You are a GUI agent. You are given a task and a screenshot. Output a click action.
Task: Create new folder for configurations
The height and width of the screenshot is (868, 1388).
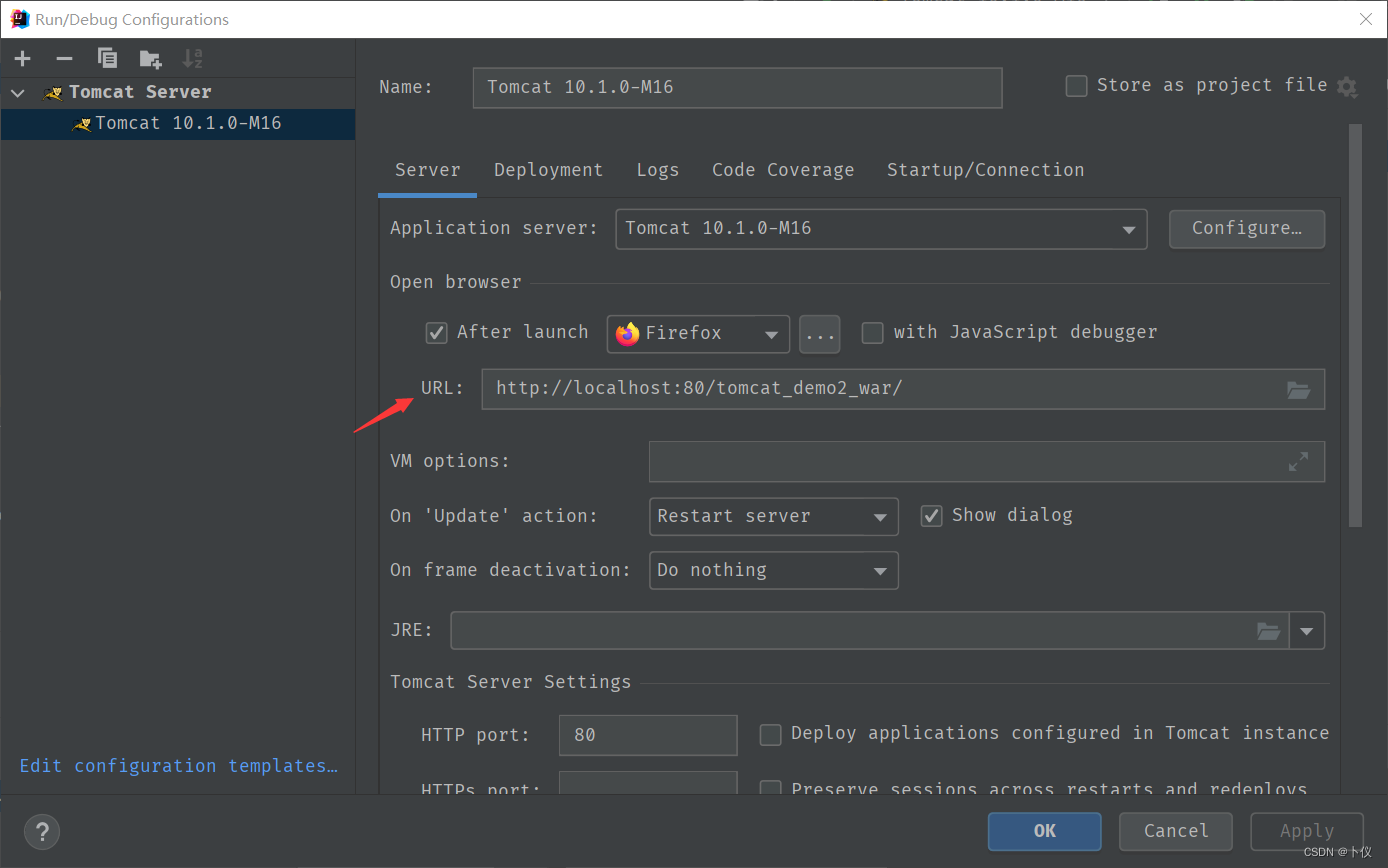pyautogui.click(x=150, y=59)
